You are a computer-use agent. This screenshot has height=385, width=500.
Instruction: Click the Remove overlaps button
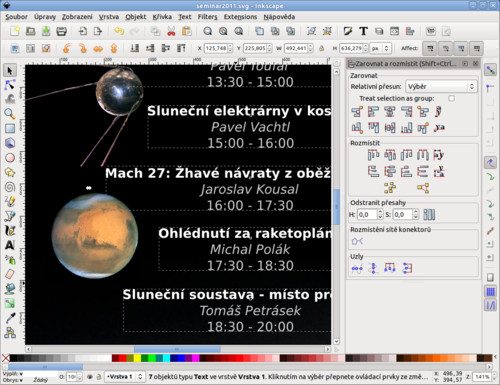click(x=429, y=214)
